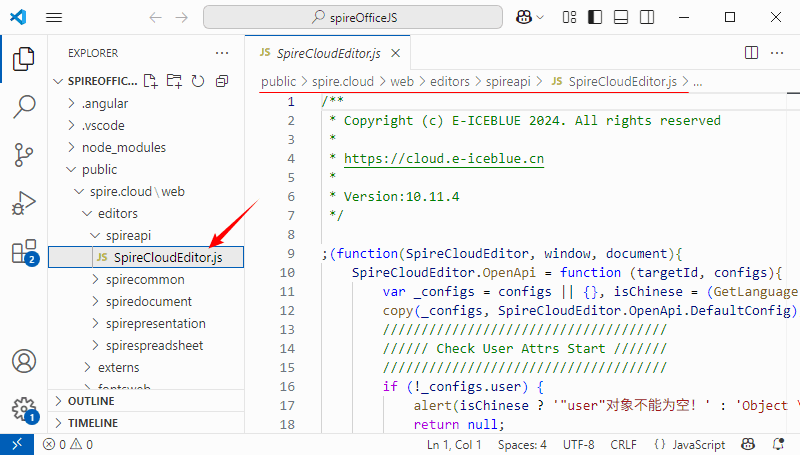Open the Explorer view in activity bar
The height and width of the screenshot is (455, 800).
pyautogui.click(x=23, y=59)
